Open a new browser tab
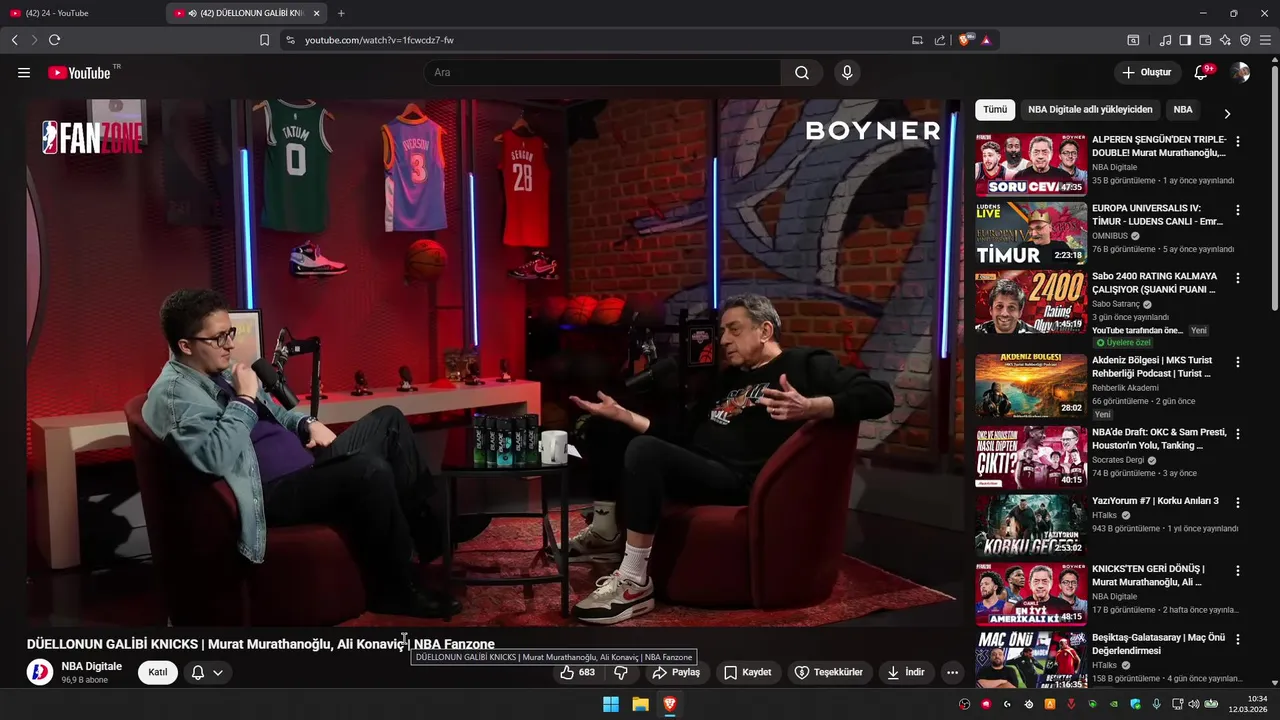This screenshot has height=720, width=1280. [341, 13]
